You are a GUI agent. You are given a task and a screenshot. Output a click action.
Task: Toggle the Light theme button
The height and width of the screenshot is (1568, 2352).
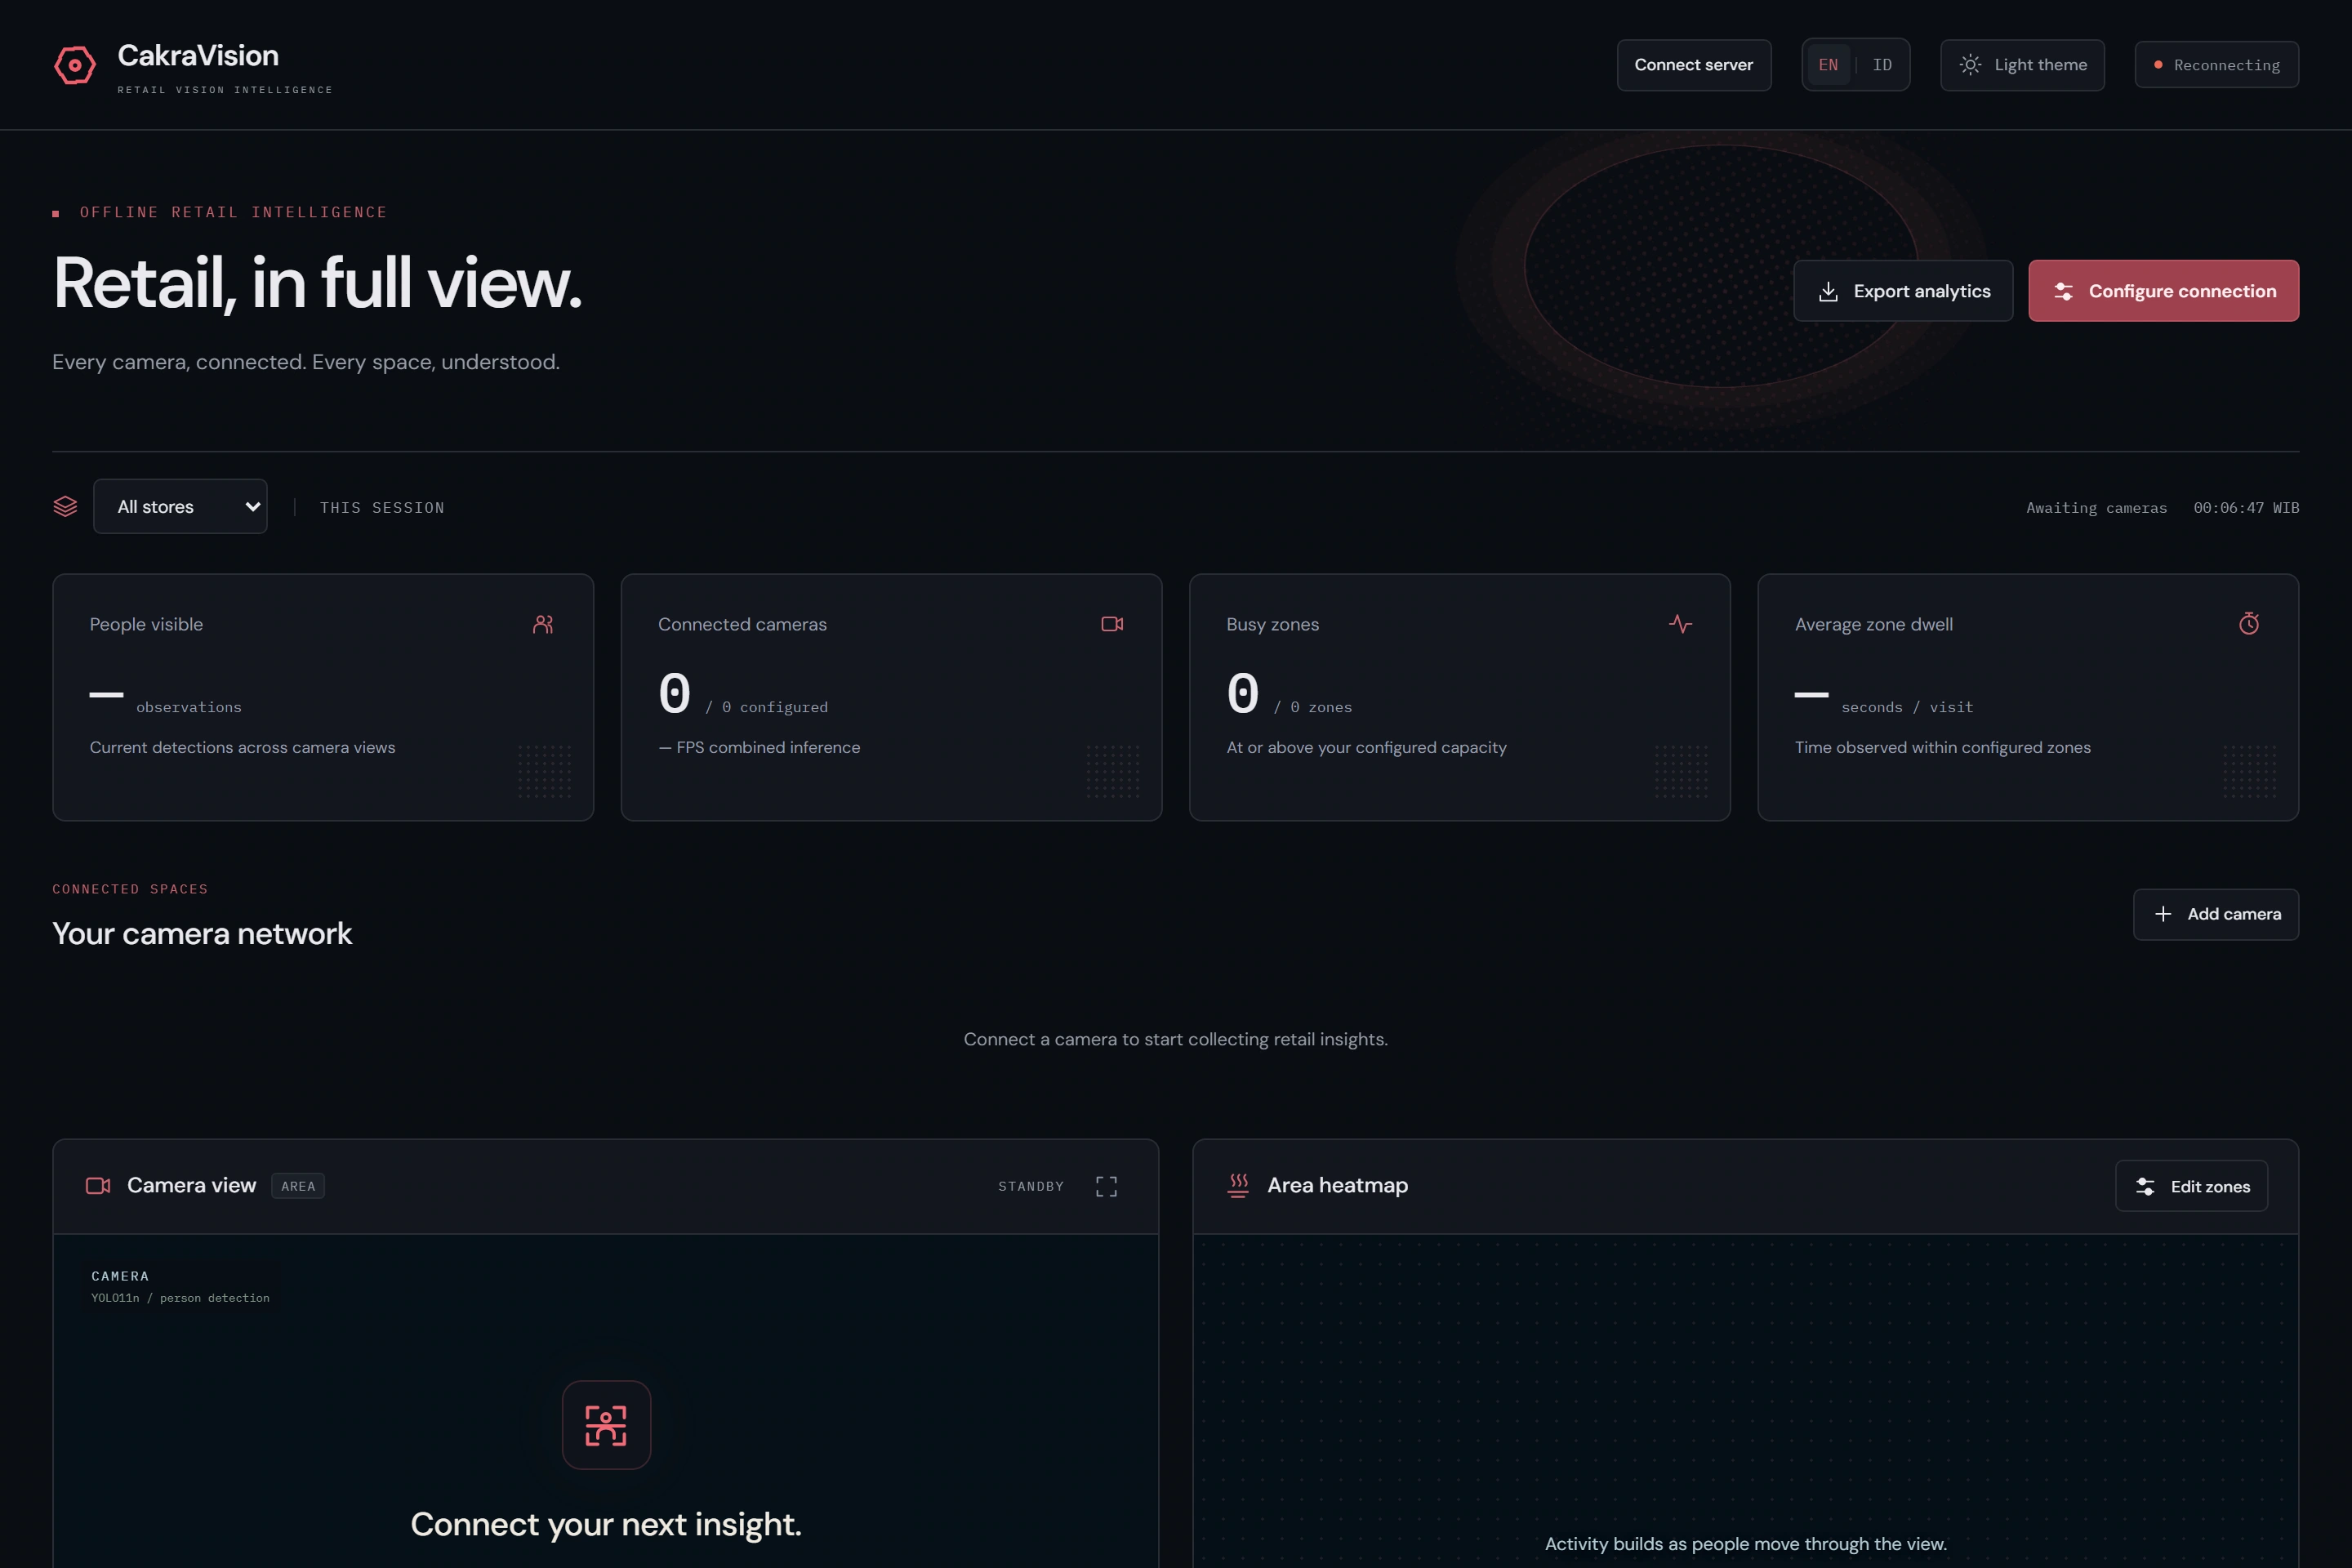click(x=2022, y=65)
